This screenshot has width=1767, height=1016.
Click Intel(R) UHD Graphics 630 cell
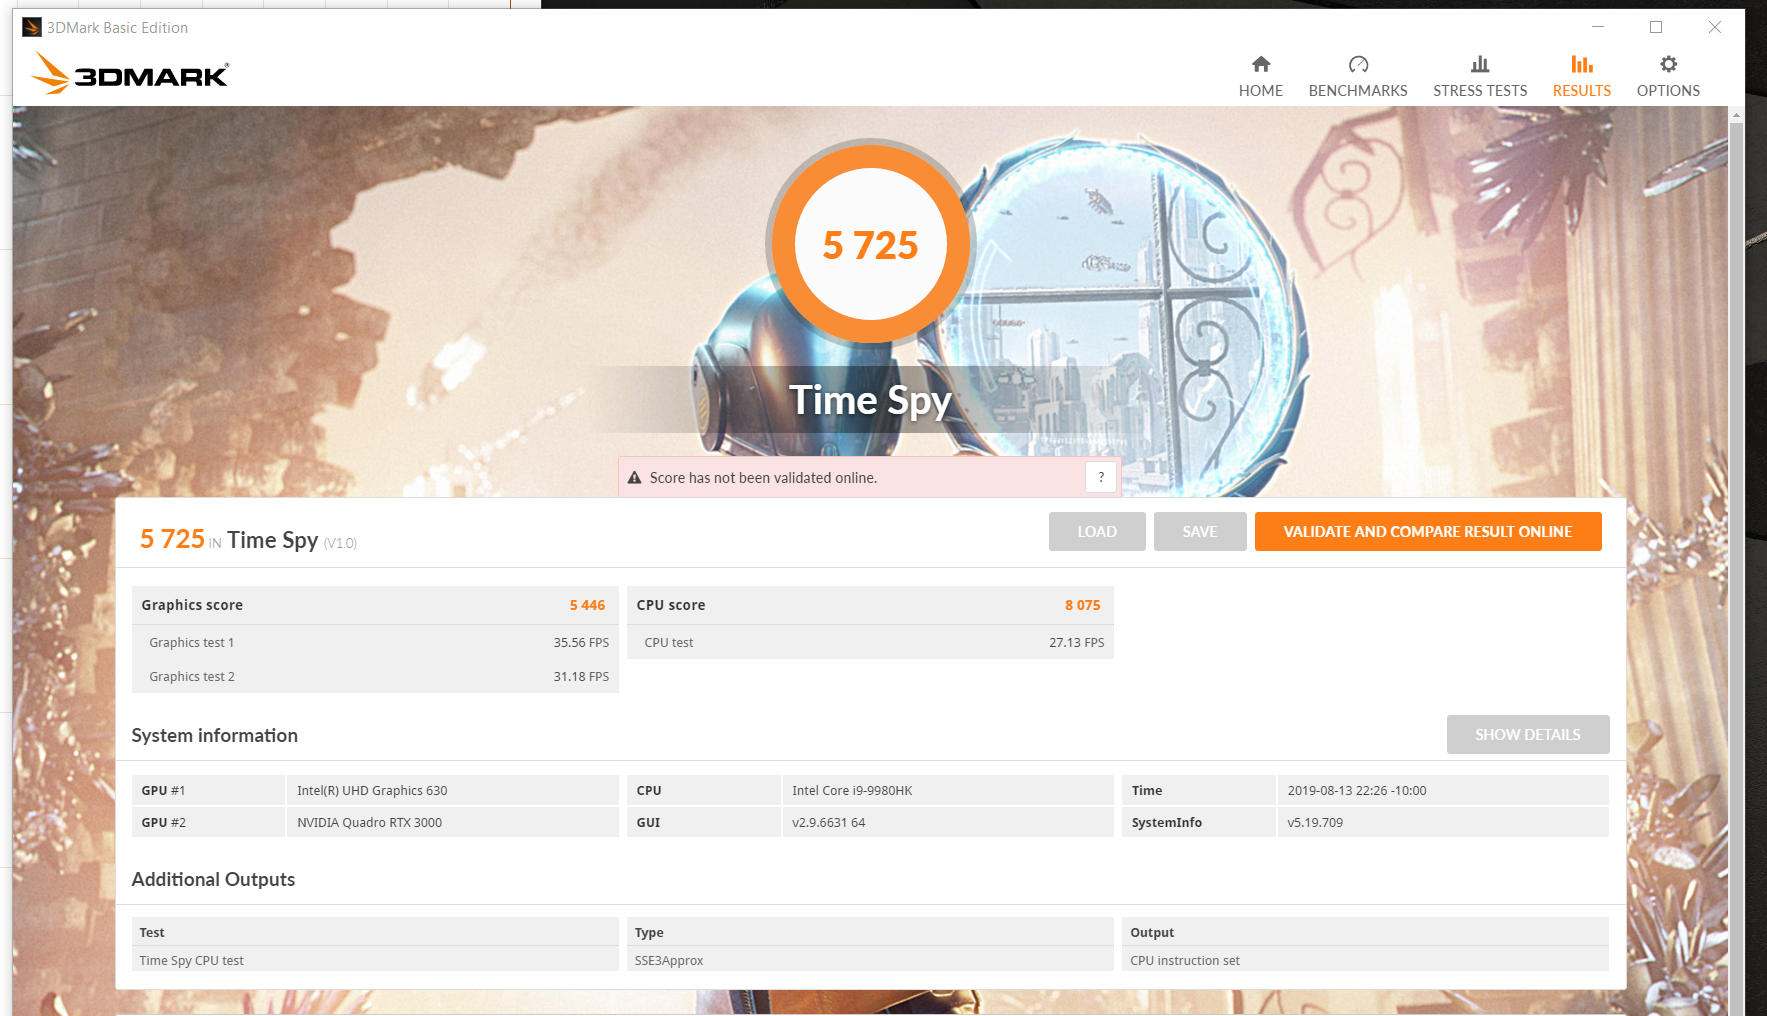coord(452,790)
